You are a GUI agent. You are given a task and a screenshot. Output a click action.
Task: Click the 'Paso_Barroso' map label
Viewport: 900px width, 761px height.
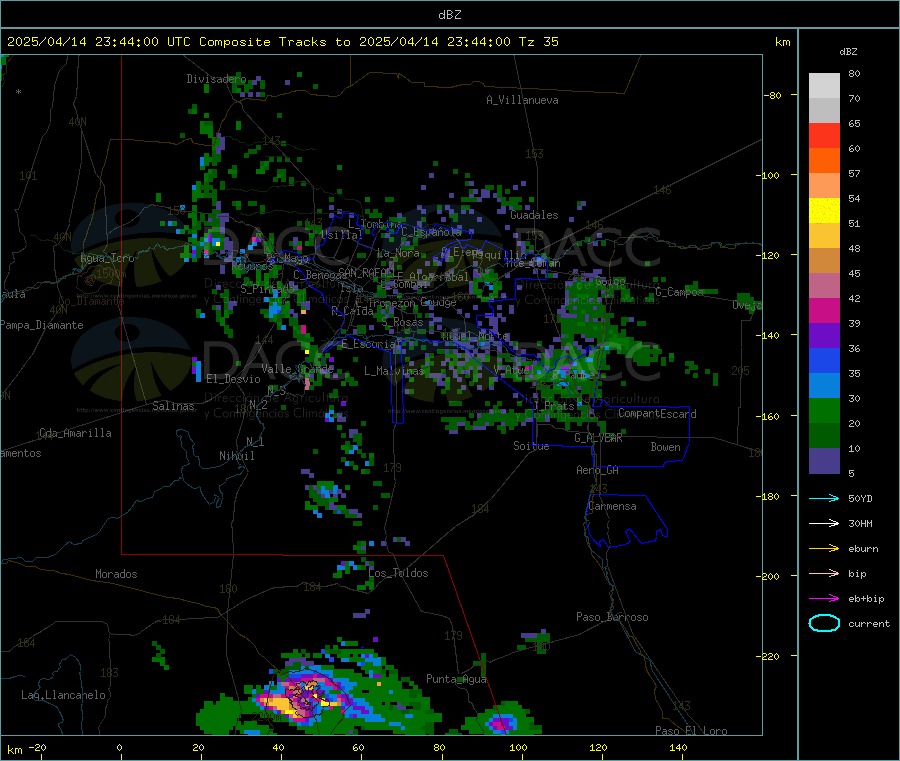(x=612, y=617)
